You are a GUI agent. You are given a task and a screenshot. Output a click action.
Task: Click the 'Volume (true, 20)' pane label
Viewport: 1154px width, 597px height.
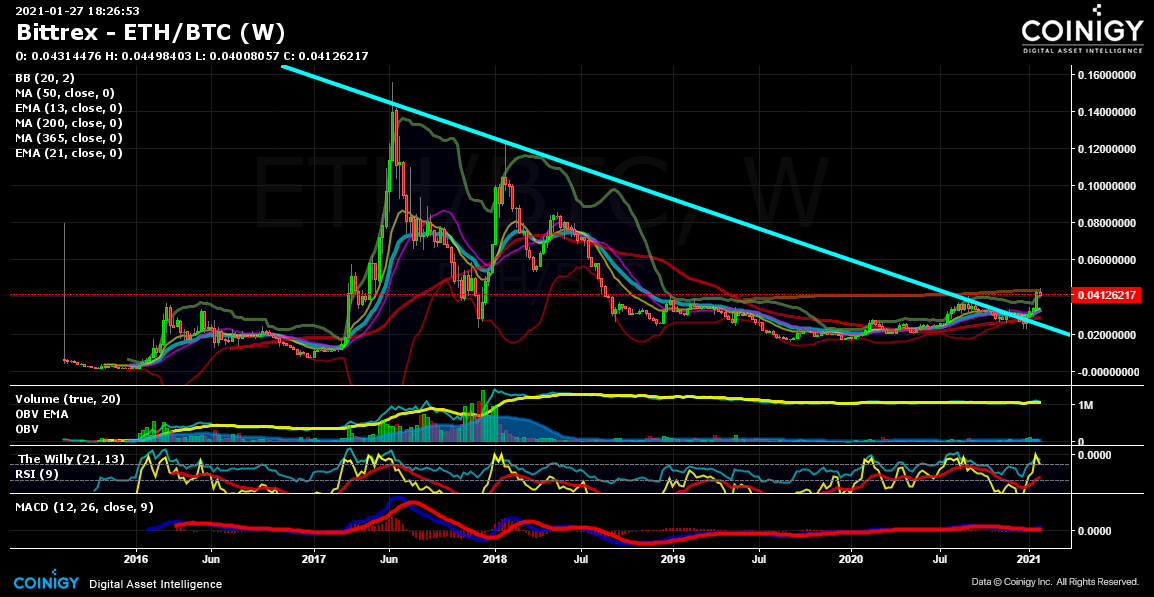(x=68, y=399)
